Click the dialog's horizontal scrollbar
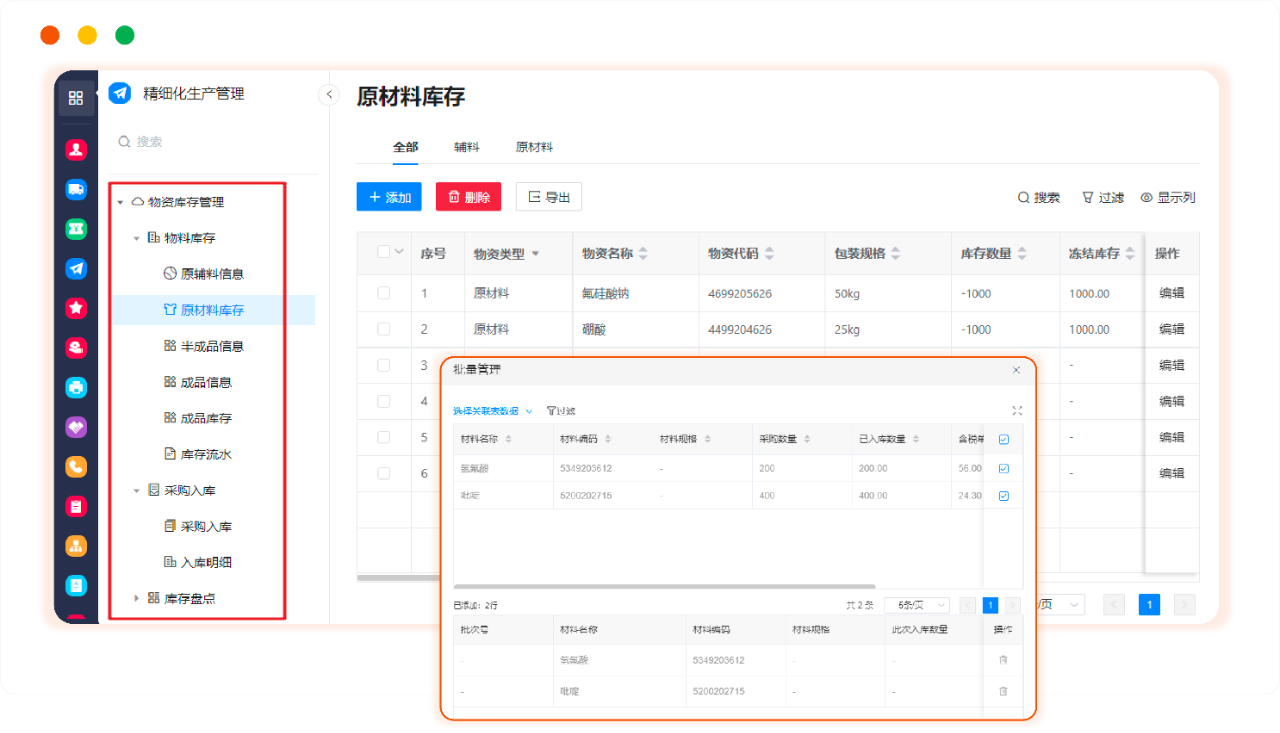 tap(665, 586)
